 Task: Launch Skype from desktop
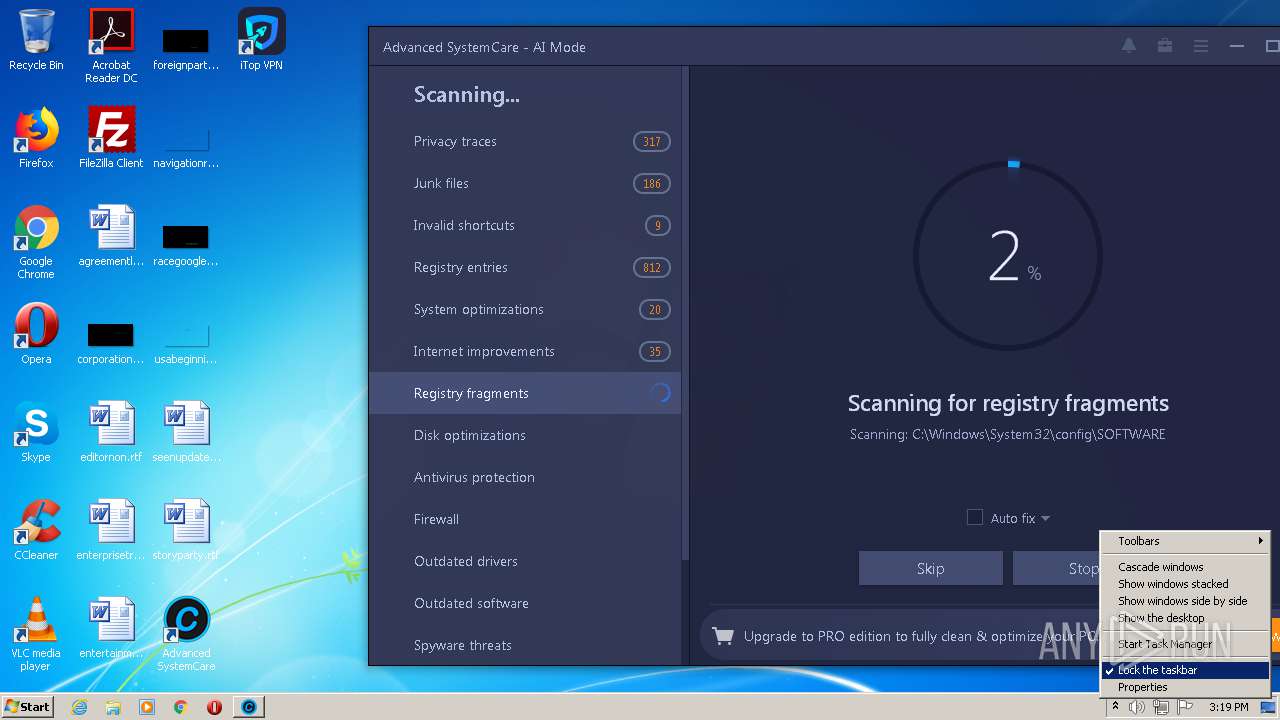36,432
